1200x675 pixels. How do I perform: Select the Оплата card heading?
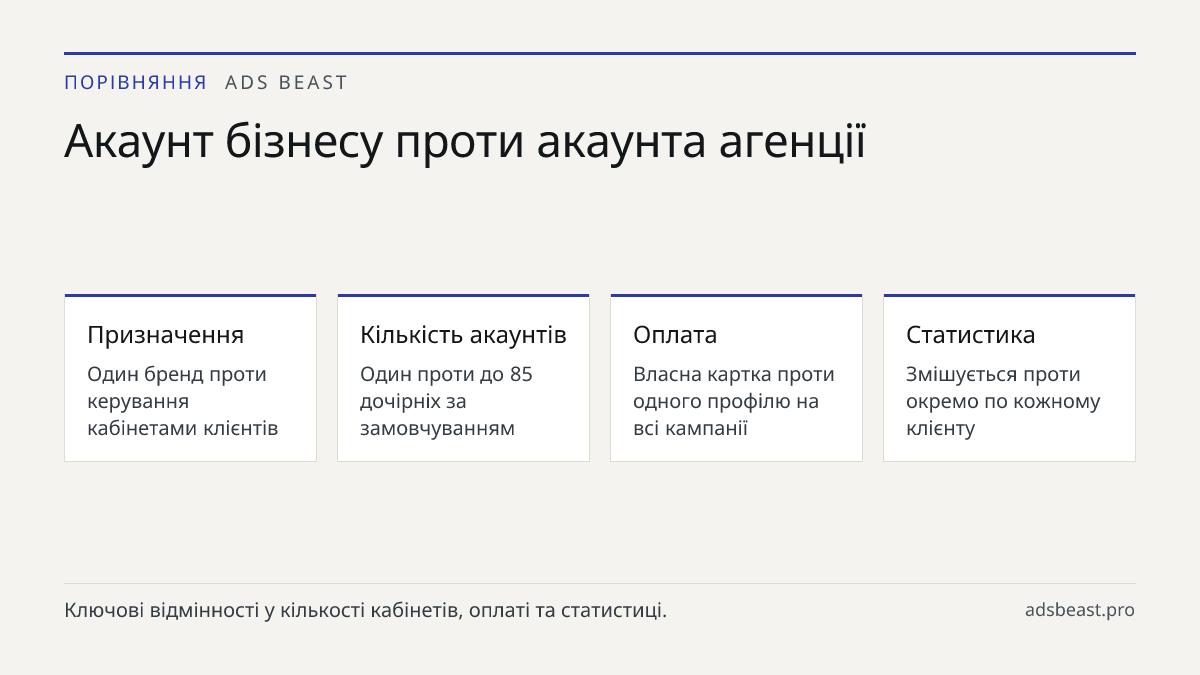(675, 335)
